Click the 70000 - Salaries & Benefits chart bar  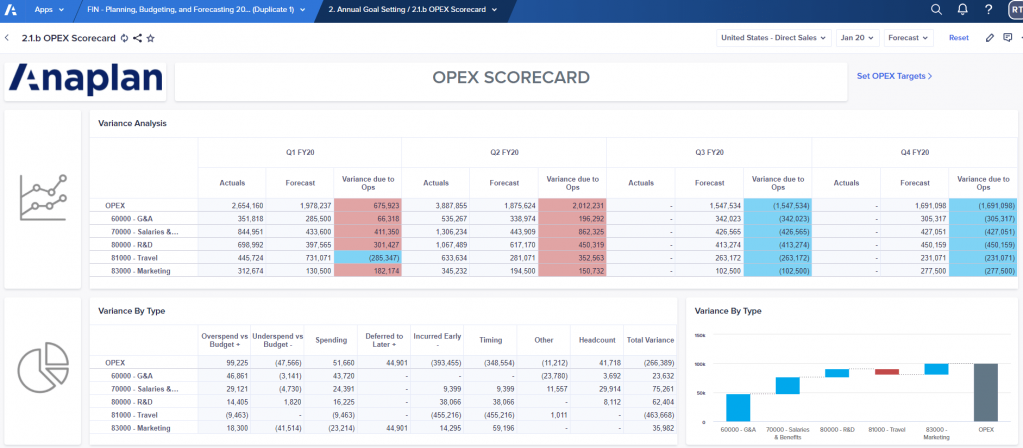(787, 385)
